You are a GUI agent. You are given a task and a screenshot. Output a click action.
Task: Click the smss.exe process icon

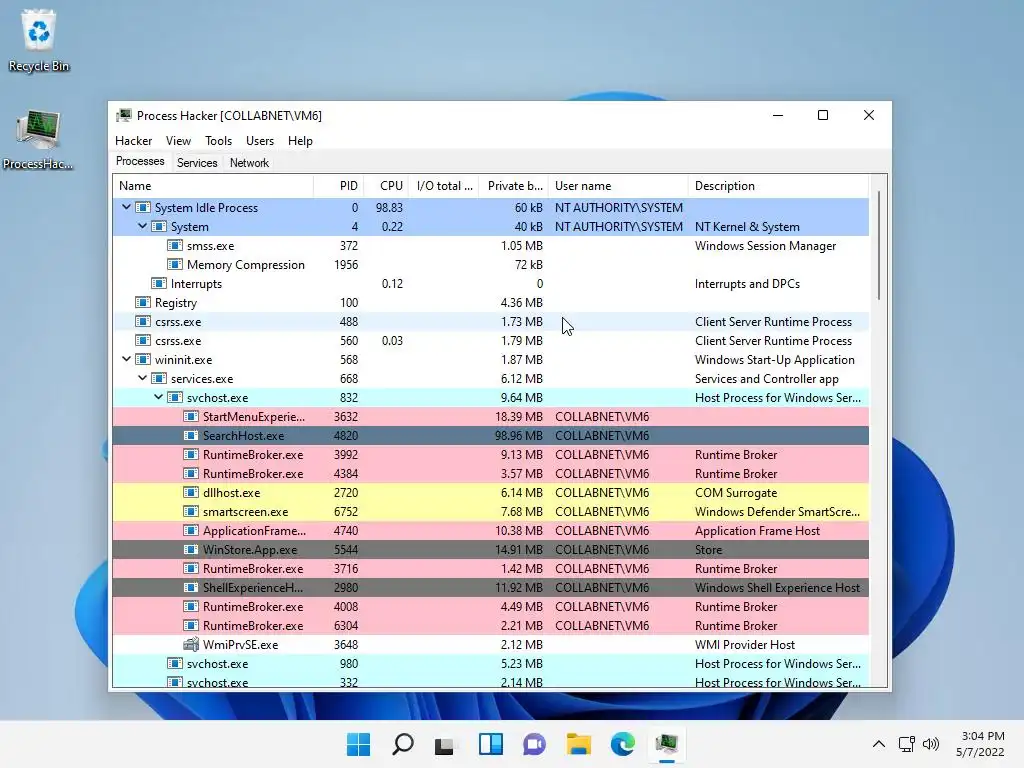click(x=174, y=246)
